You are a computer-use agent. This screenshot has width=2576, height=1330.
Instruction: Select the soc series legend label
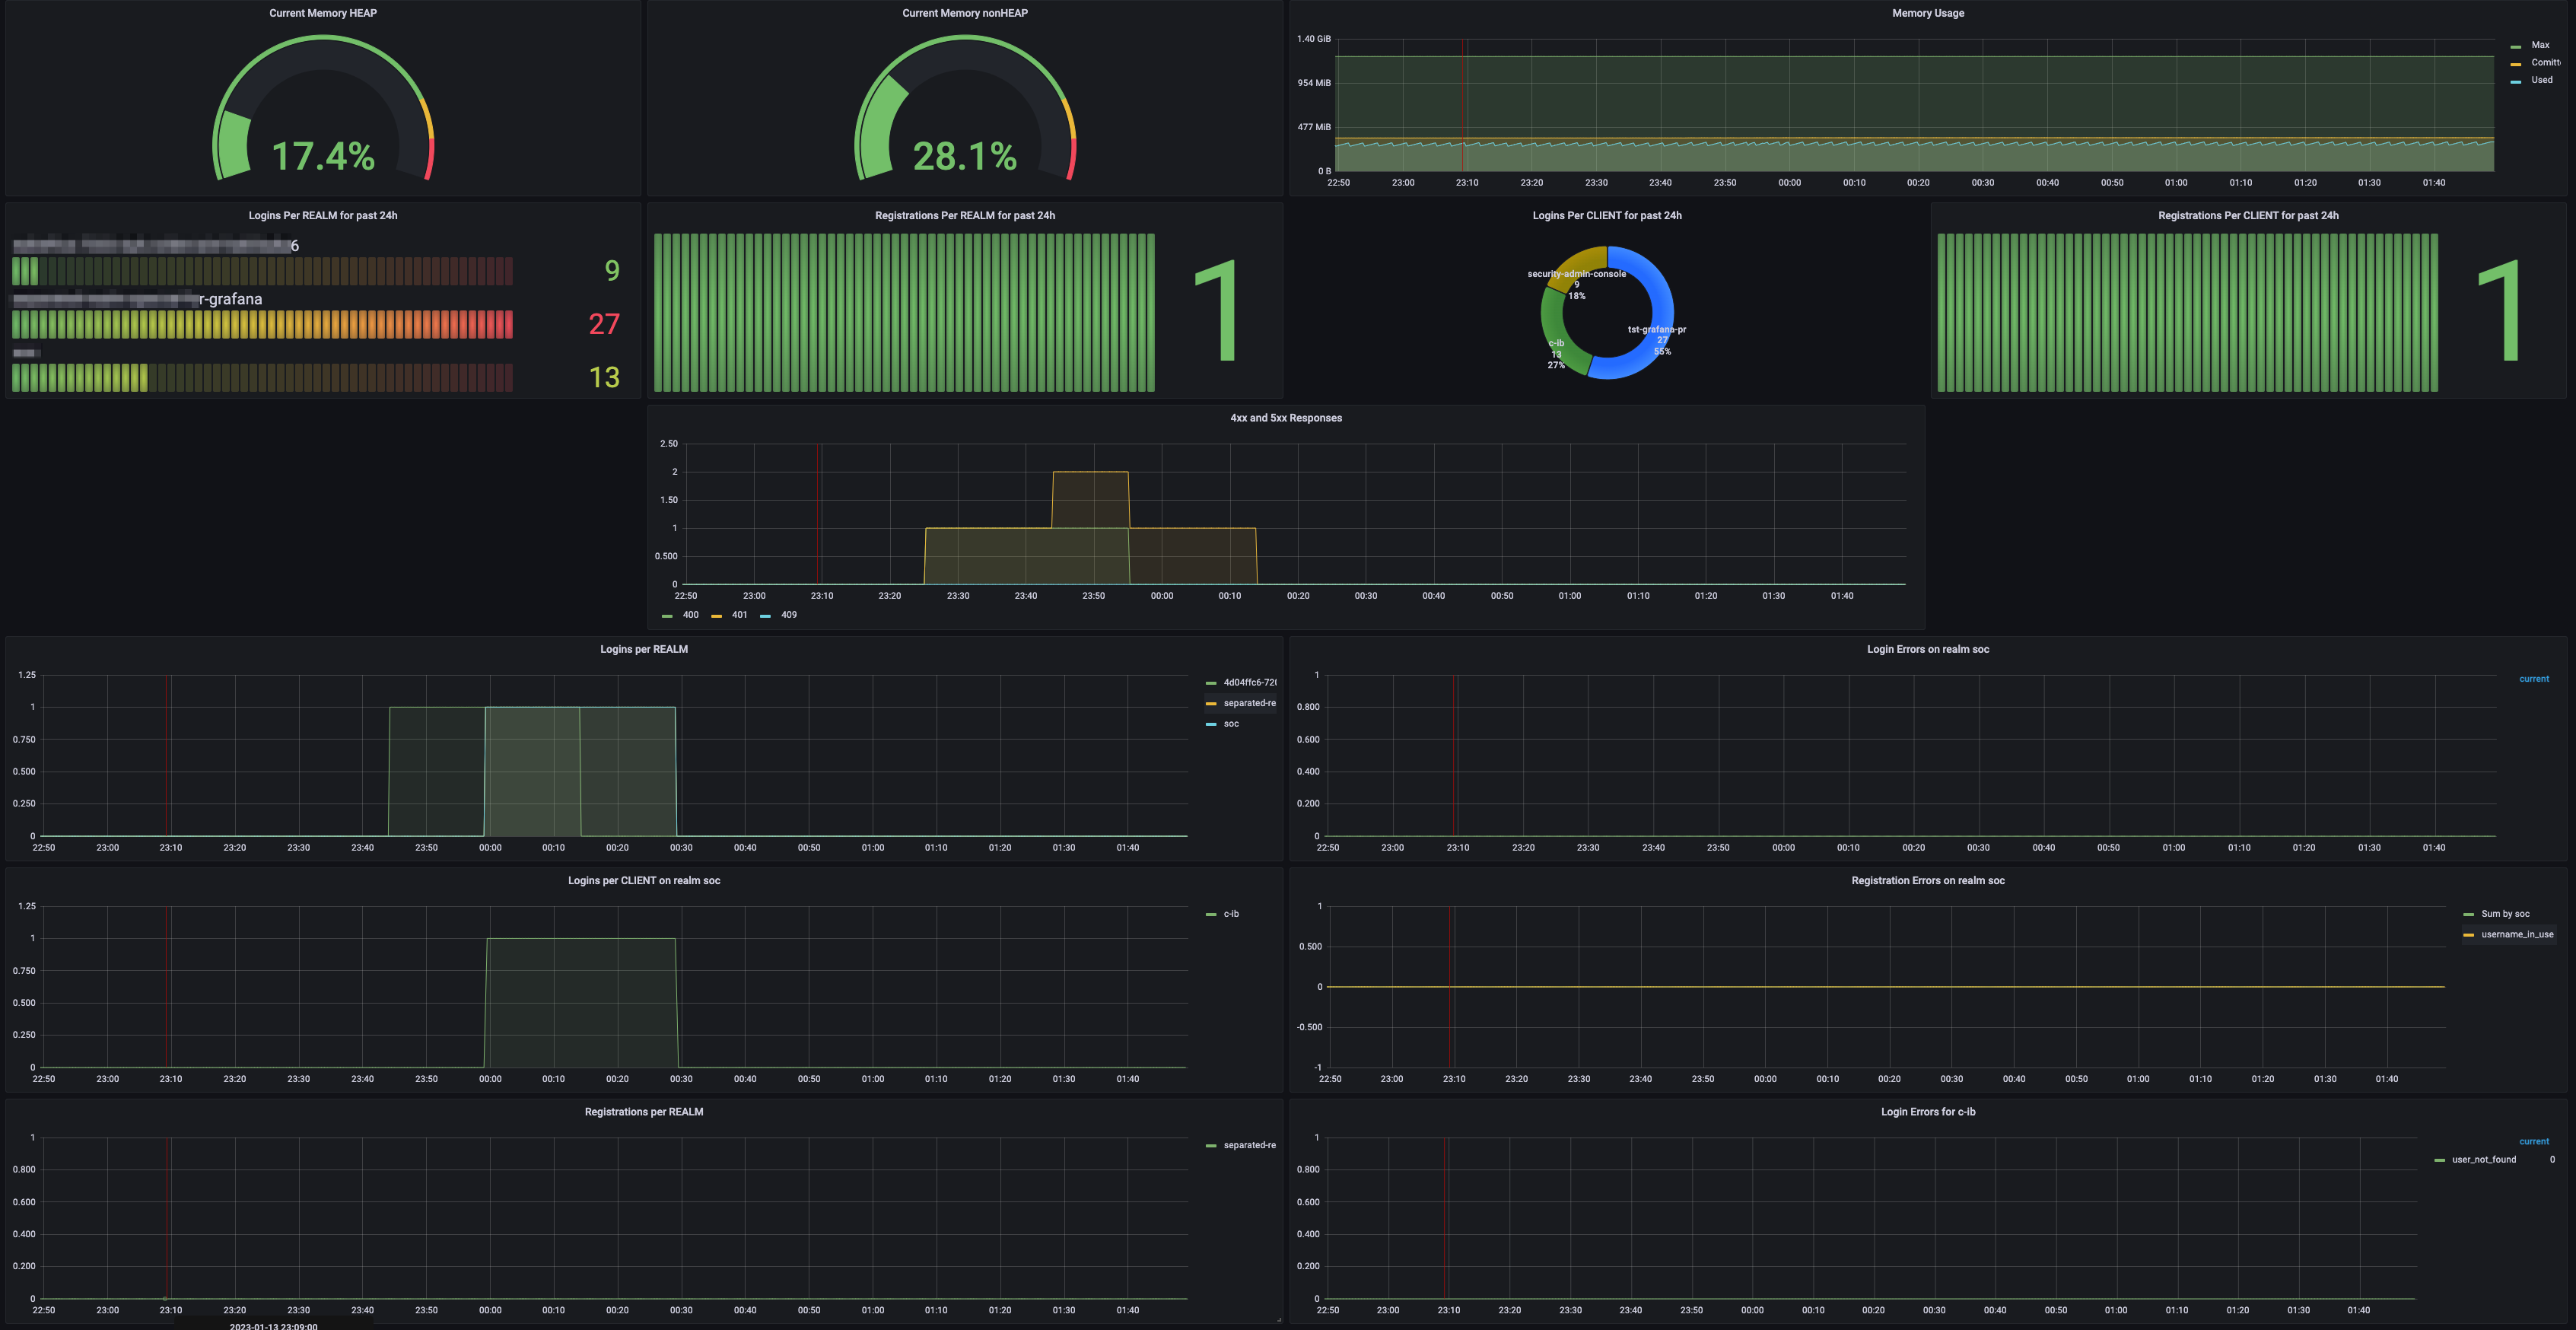(x=1231, y=724)
